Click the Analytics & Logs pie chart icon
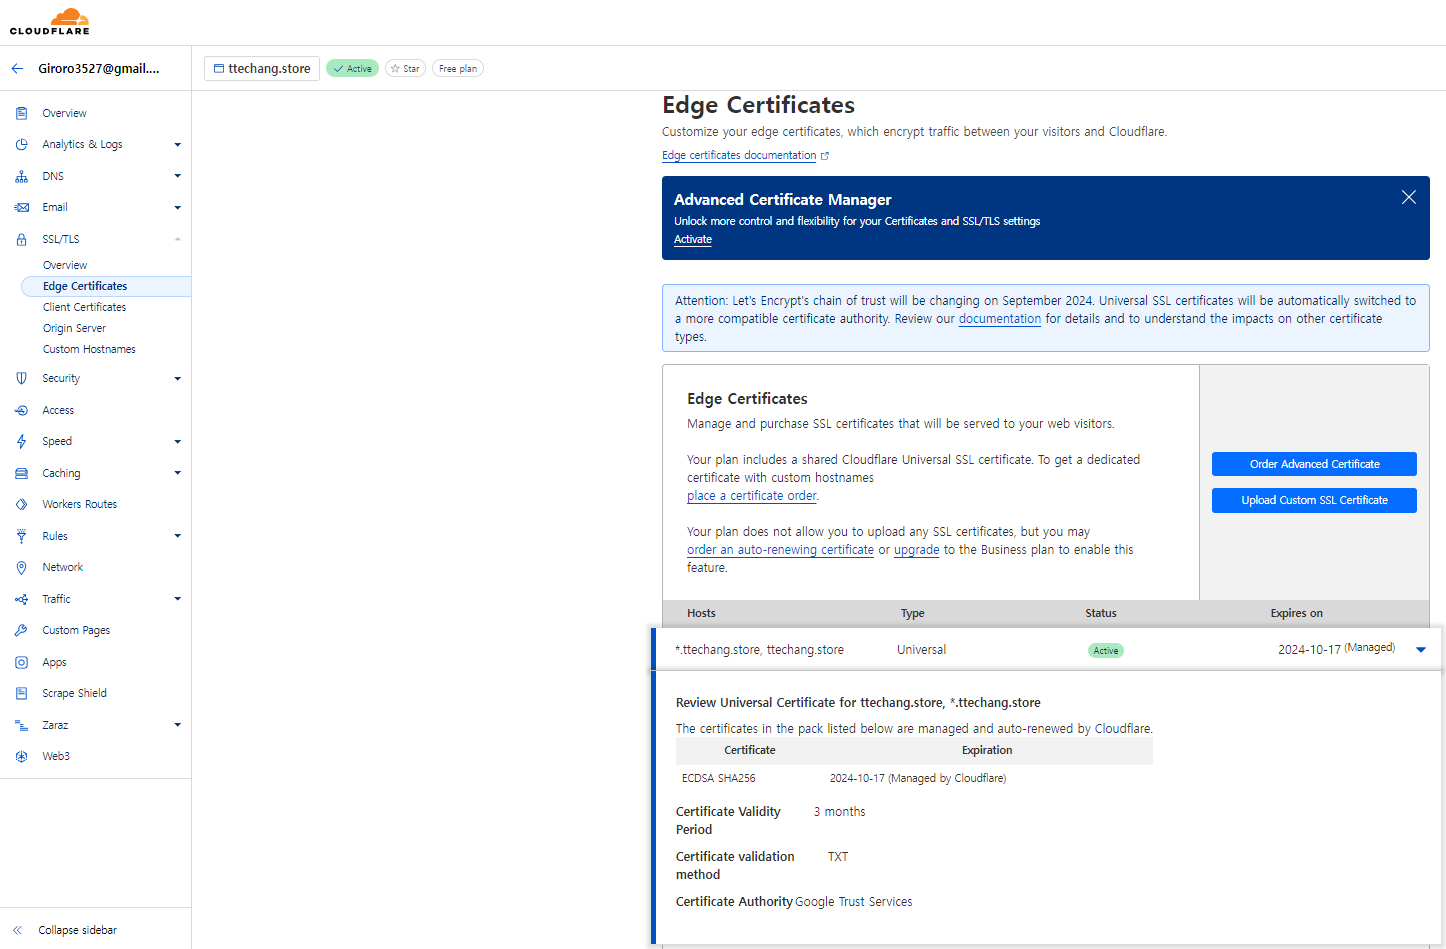1446x949 pixels. pos(21,144)
